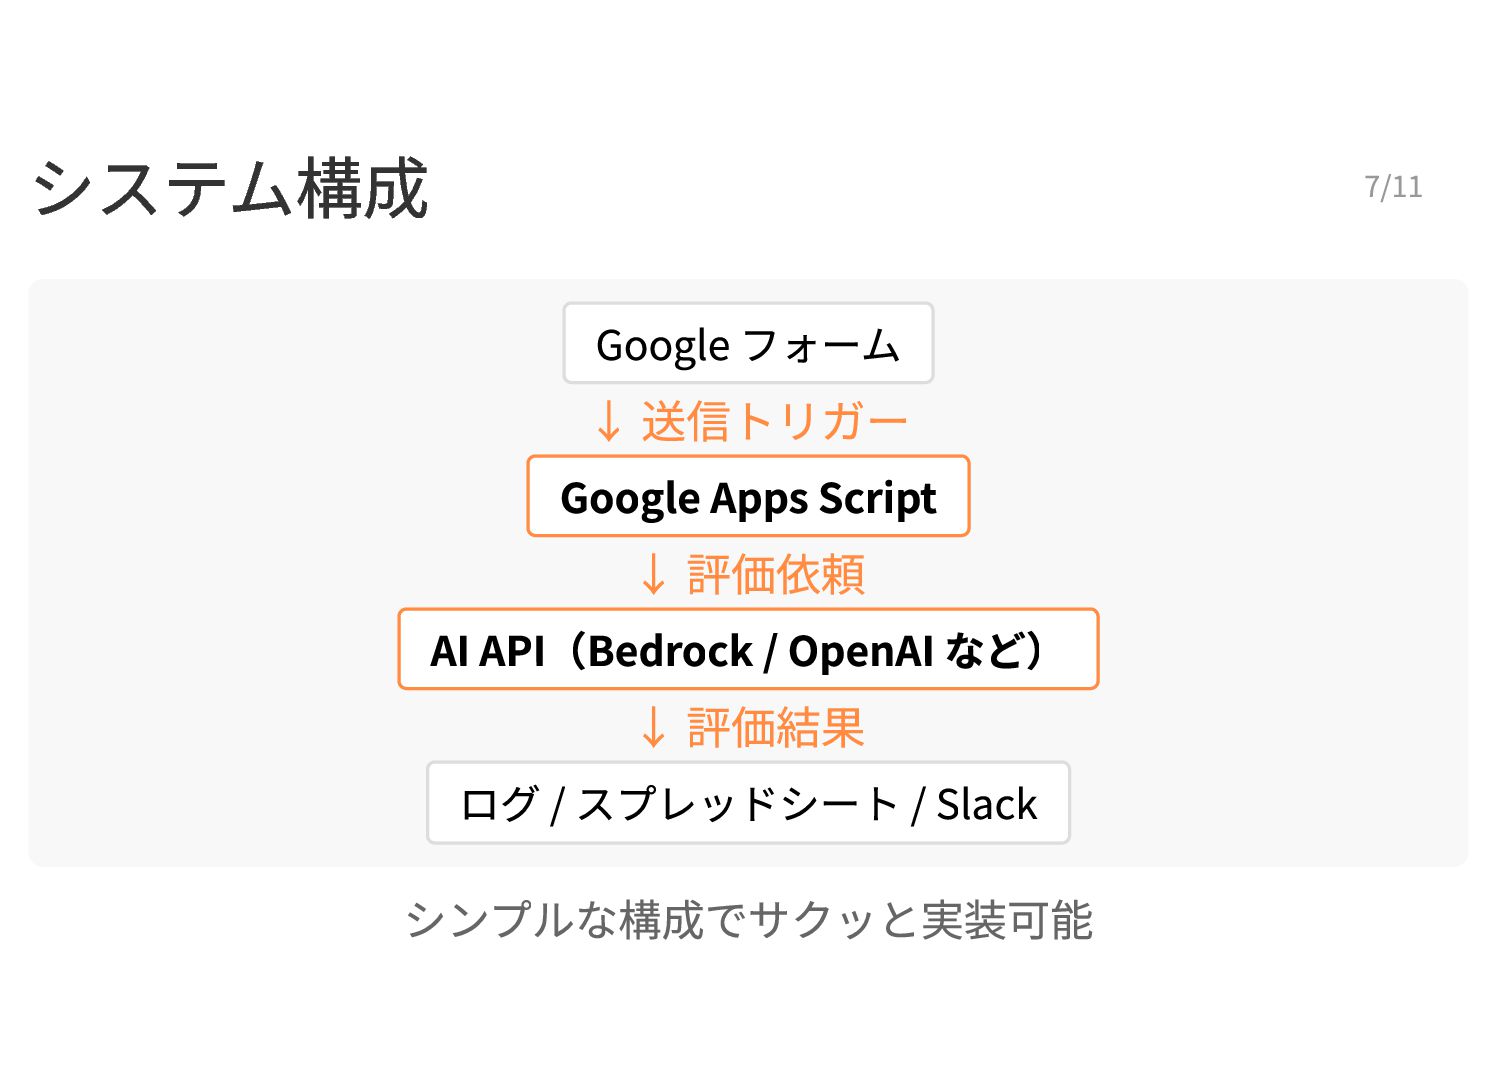
Task: Click the word Bedrock
Action: click(x=670, y=651)
